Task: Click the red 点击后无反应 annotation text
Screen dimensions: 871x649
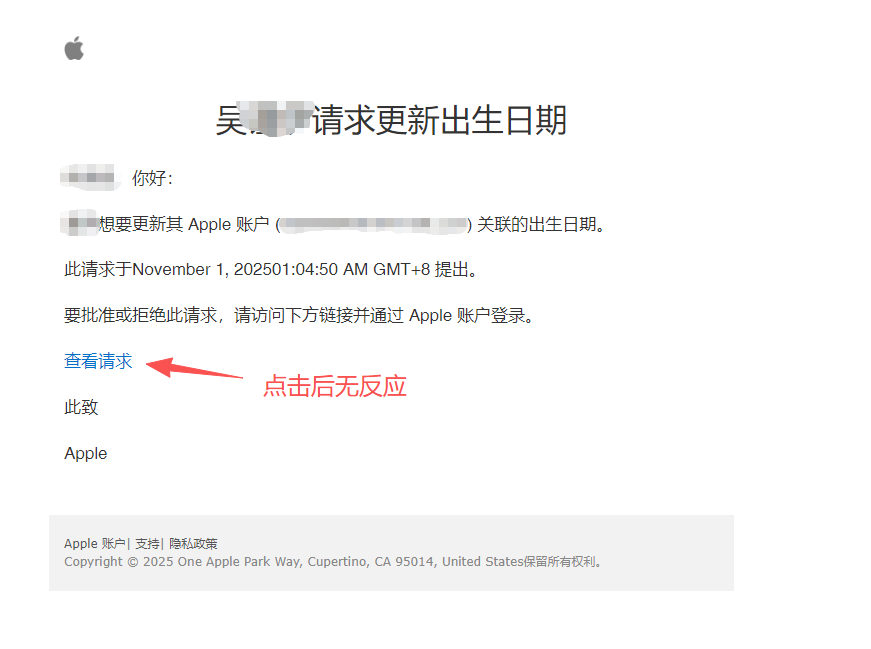Action: (x=335, y=386)
